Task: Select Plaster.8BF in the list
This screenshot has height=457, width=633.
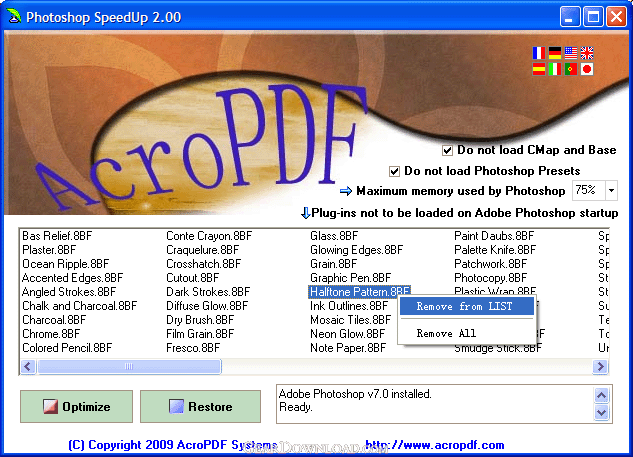Action: pyautogui.click(x=49, y=250)
